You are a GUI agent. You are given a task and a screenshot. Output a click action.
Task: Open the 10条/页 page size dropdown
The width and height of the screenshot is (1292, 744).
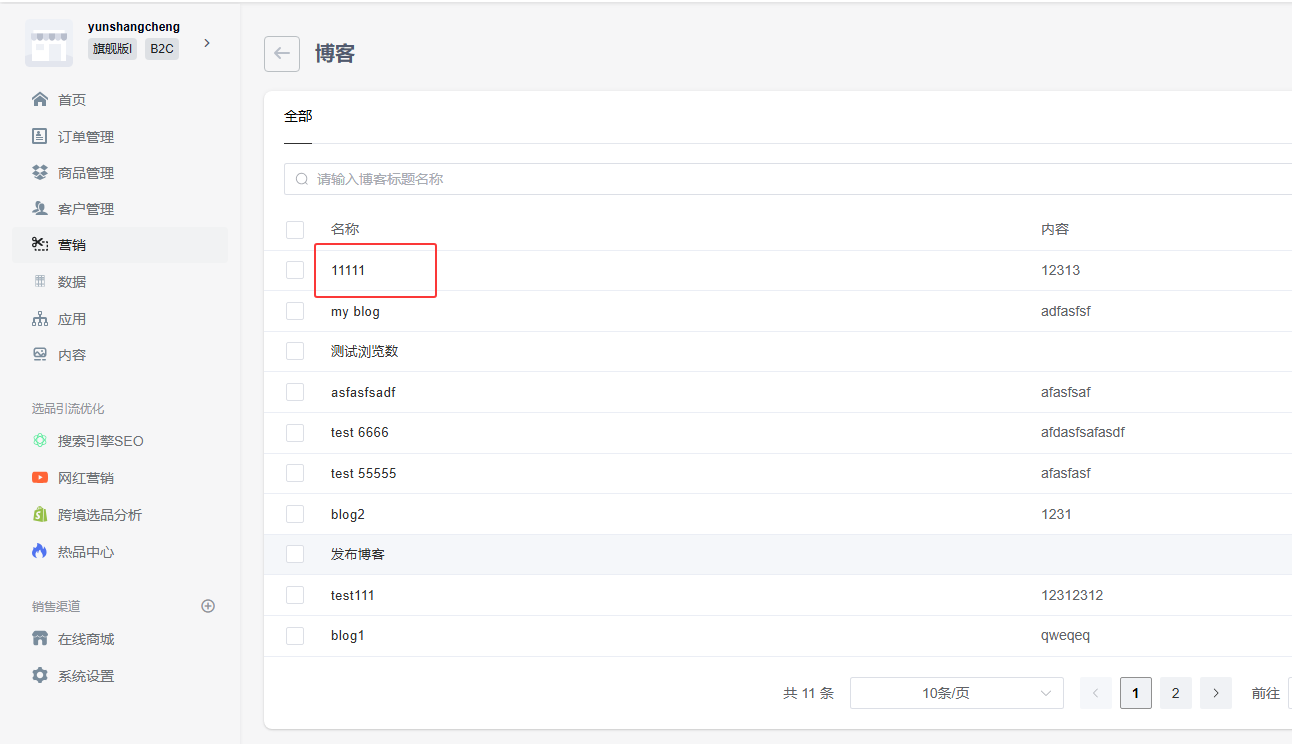(956, 693)
